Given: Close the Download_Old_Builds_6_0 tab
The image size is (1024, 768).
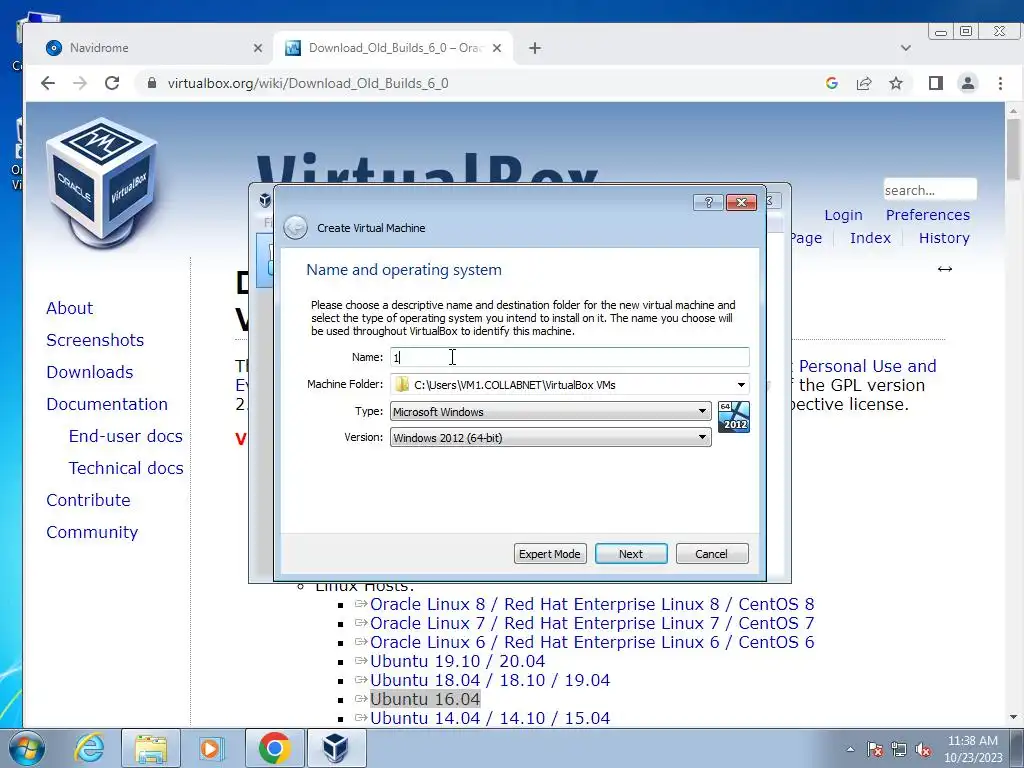Looking at the screenshot, I should (x=497, y=48).
